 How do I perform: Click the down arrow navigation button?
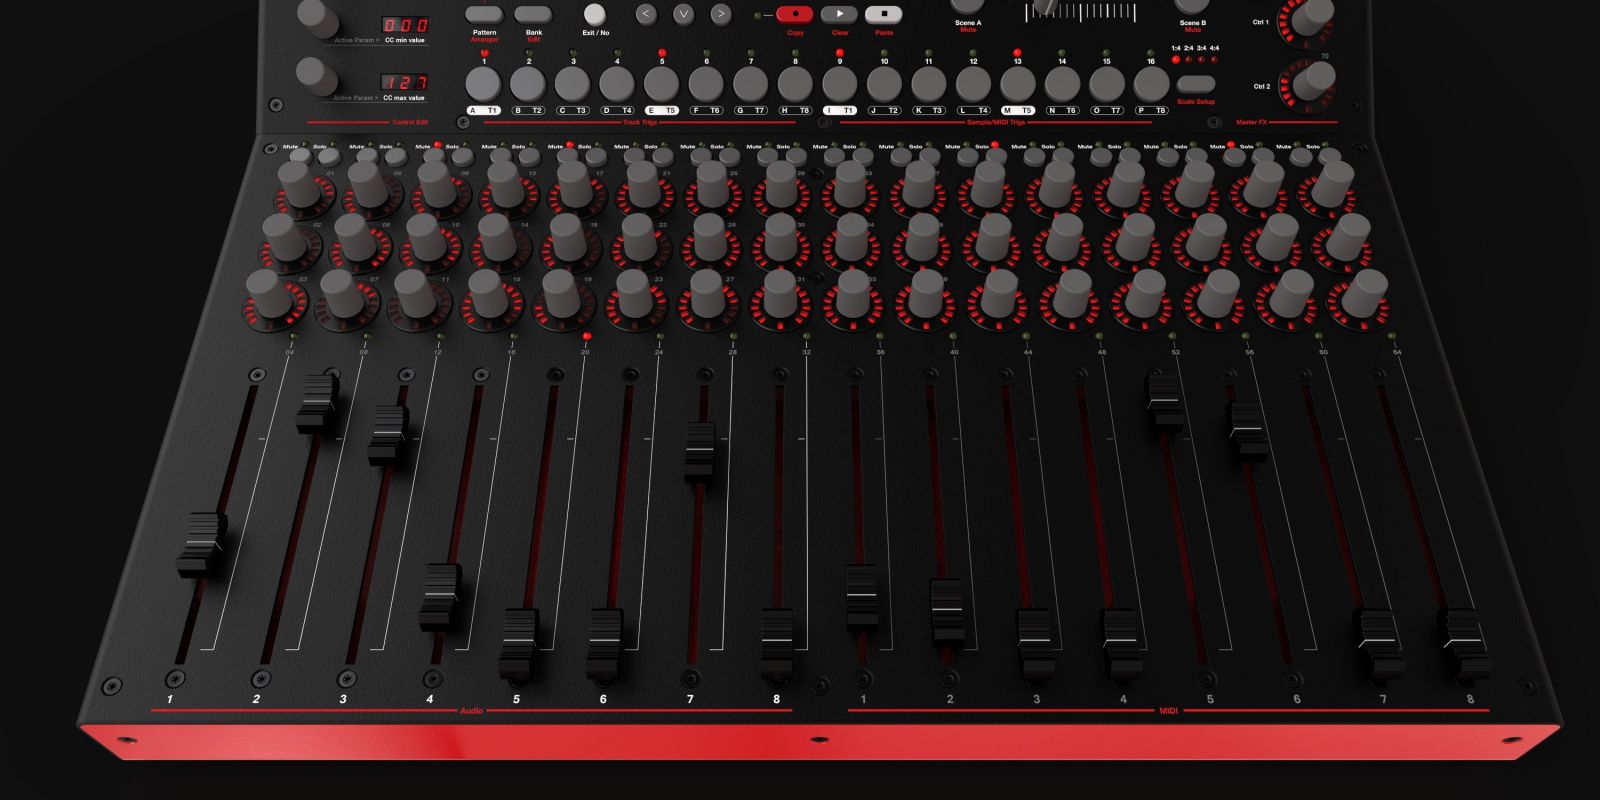click(683, 14)
